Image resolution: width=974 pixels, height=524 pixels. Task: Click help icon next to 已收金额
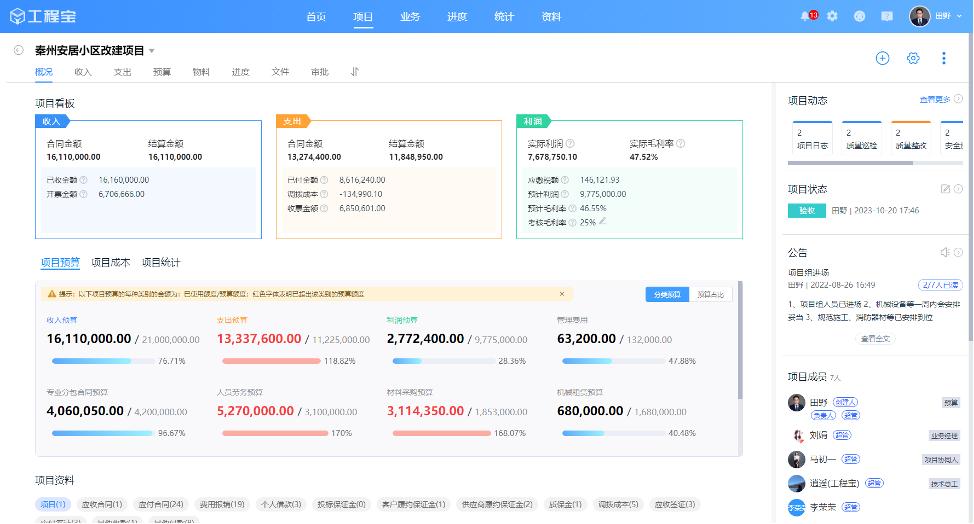(x=83, y=180)
